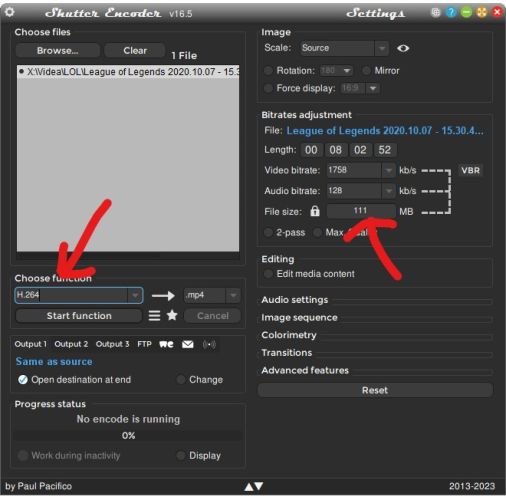Click the Clear button
The height and width of the screenshot is (500, 506).
(x=135, y=50)
